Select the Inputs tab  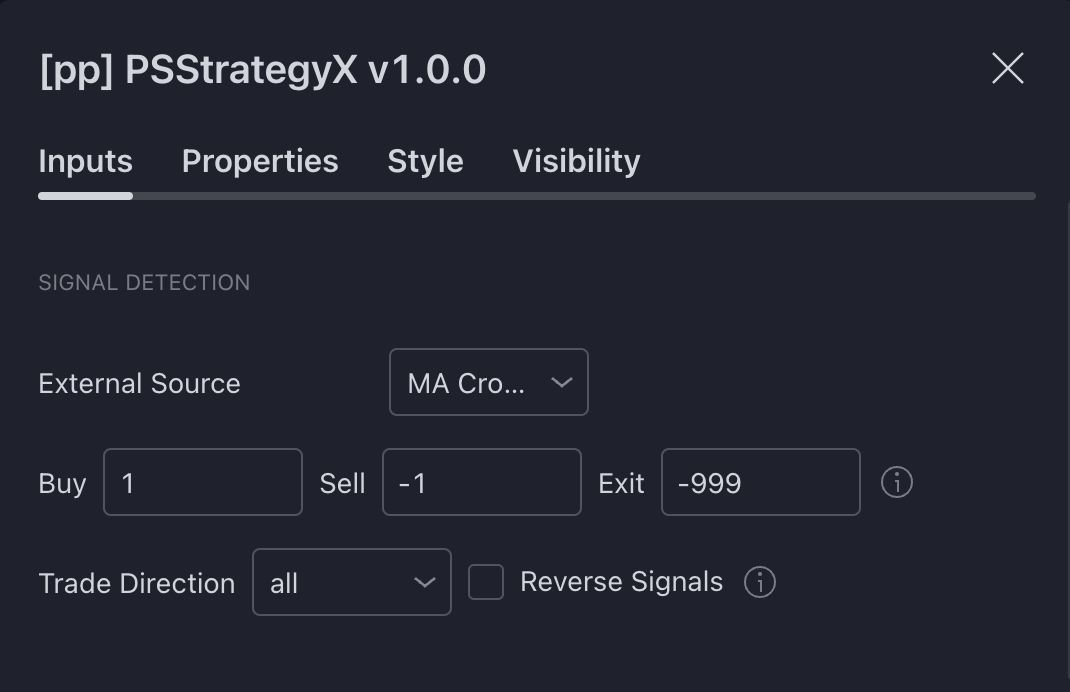pyautogui.click(x=85, y=161)
